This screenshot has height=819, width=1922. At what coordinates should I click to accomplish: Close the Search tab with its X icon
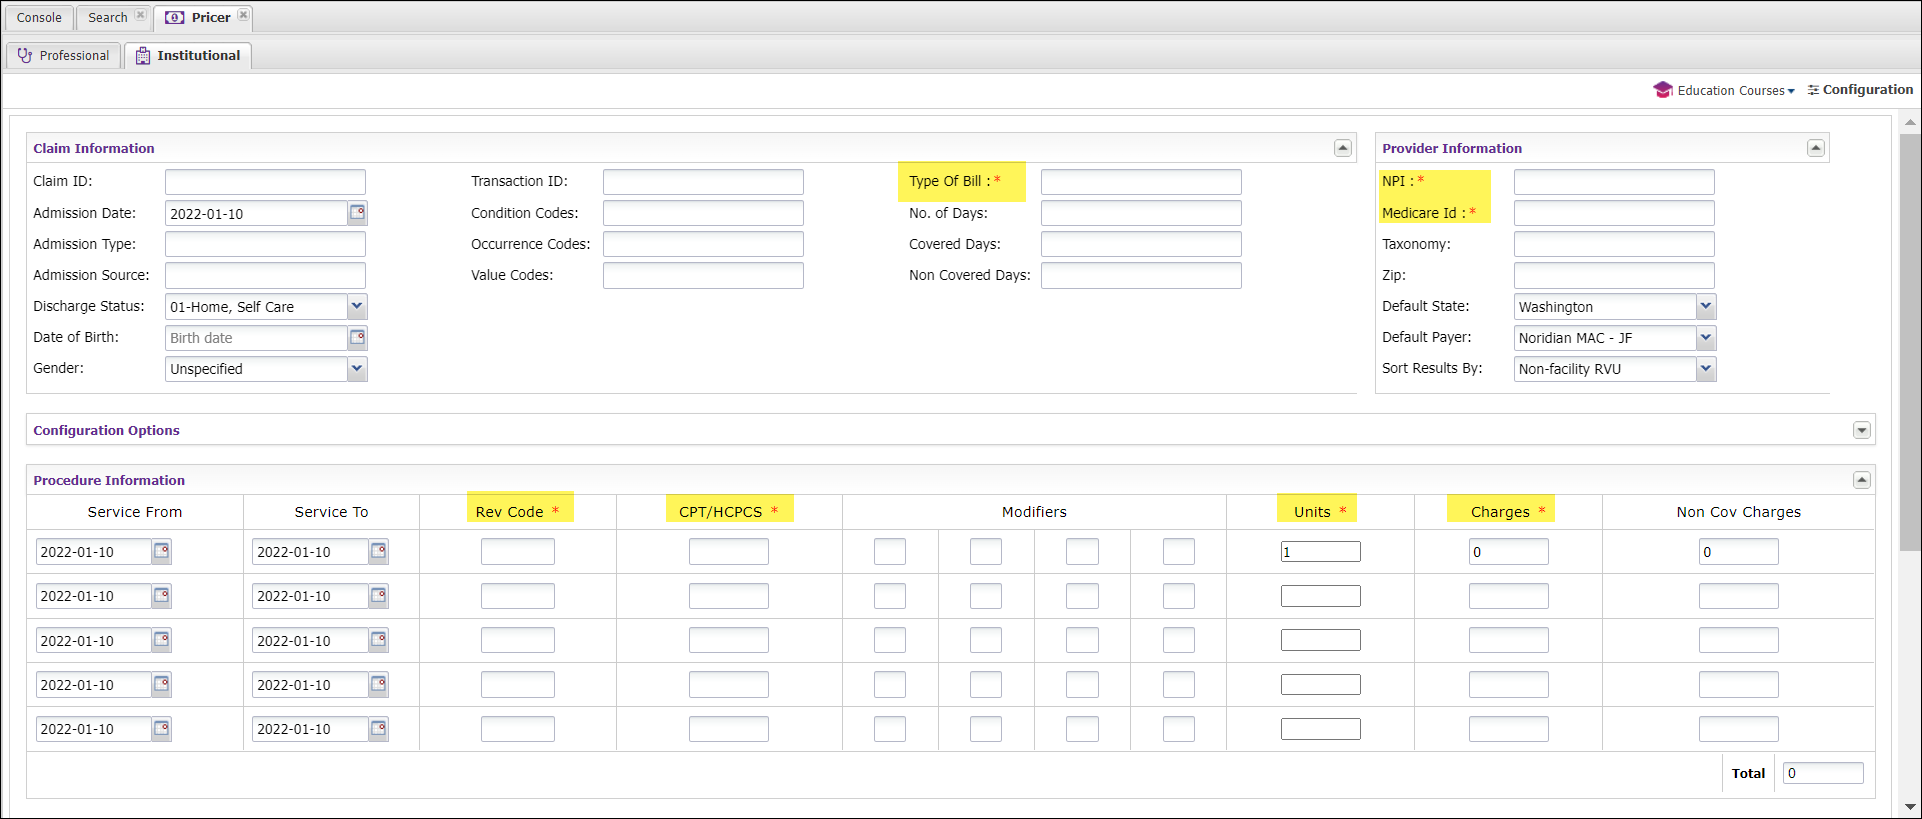click(140, 16)
